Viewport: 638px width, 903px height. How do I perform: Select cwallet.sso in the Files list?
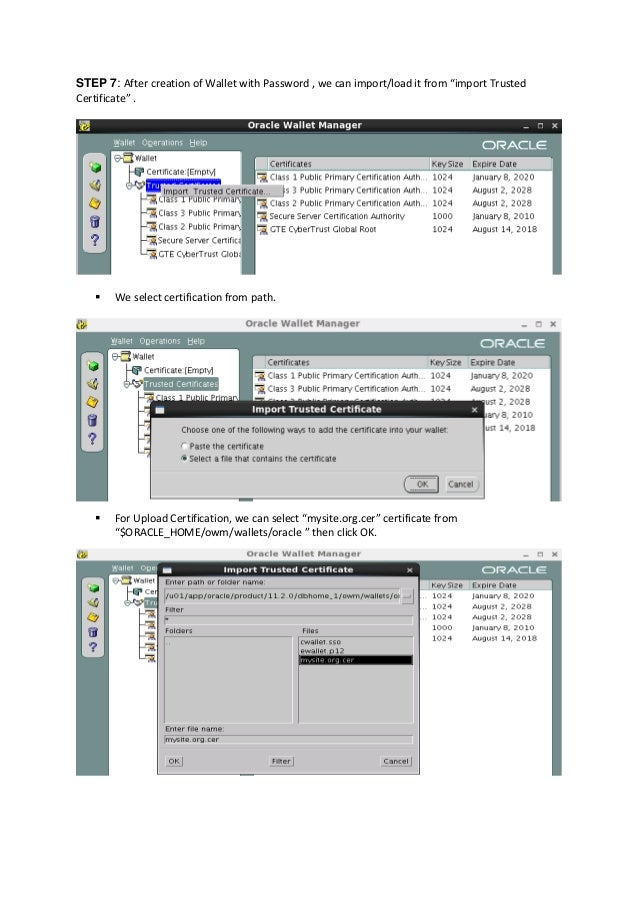point(321,642)
